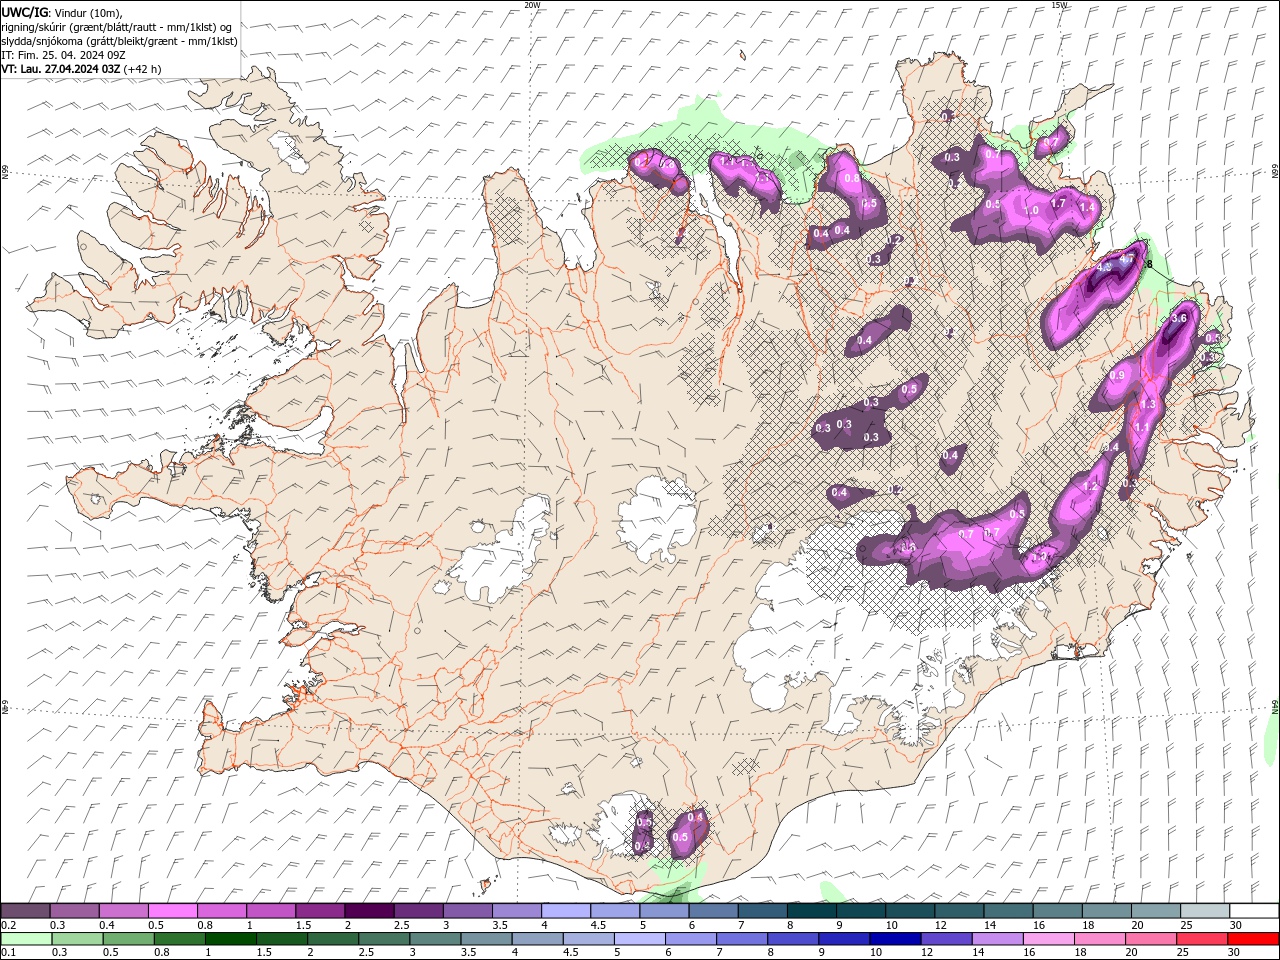This screenshot has height=960, width=1280.
Task: Pick the bright pink upper swatch starting at 0.5
Action: click(172, 911)
